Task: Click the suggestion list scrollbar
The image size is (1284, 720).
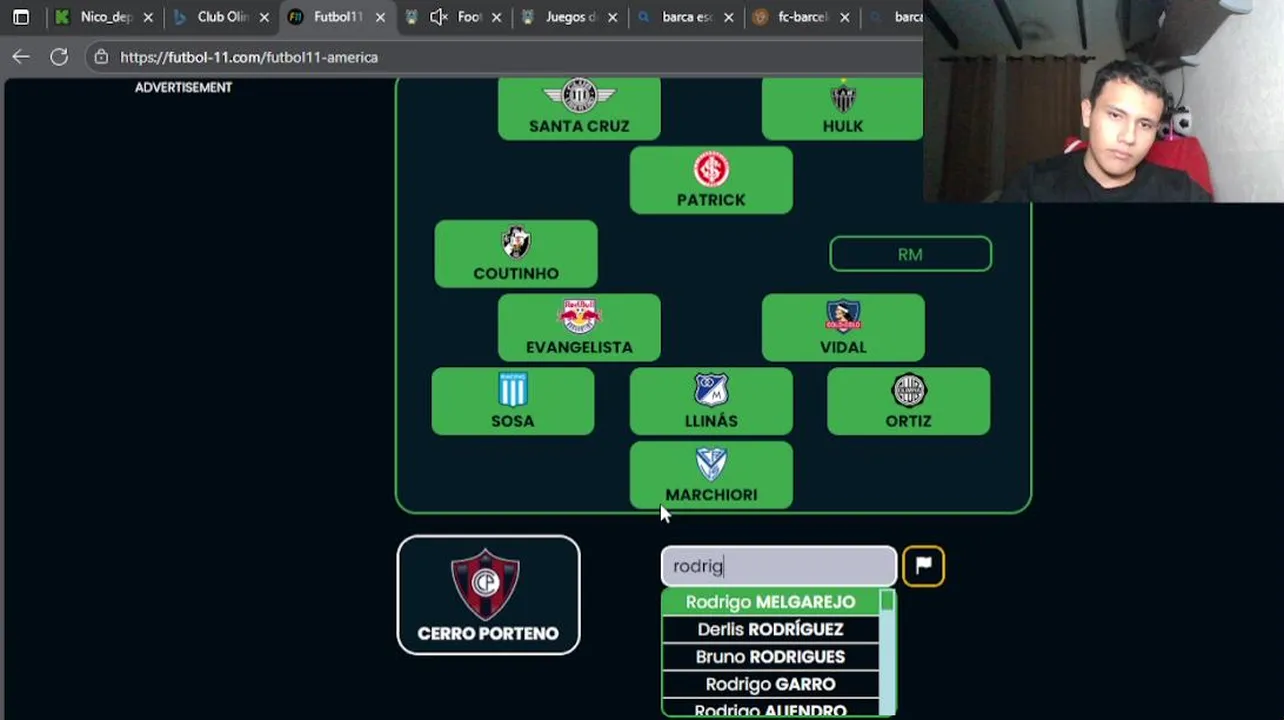Action: (887, 654)
